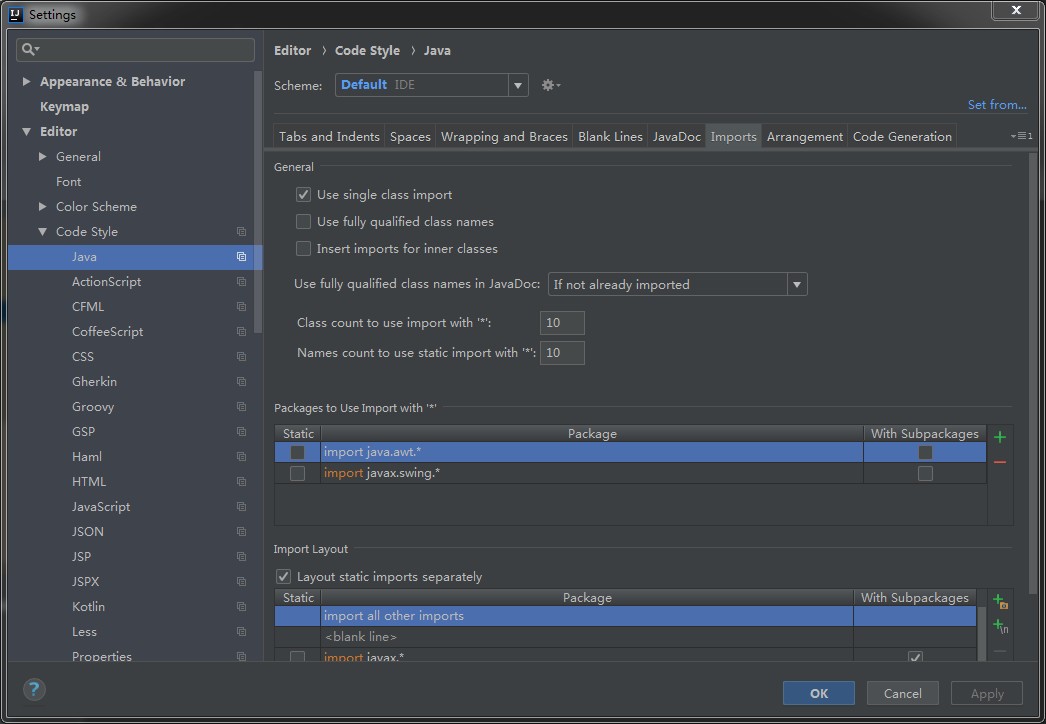
Task: Open help with the question mark icon
Action: [x=34, y=689]
